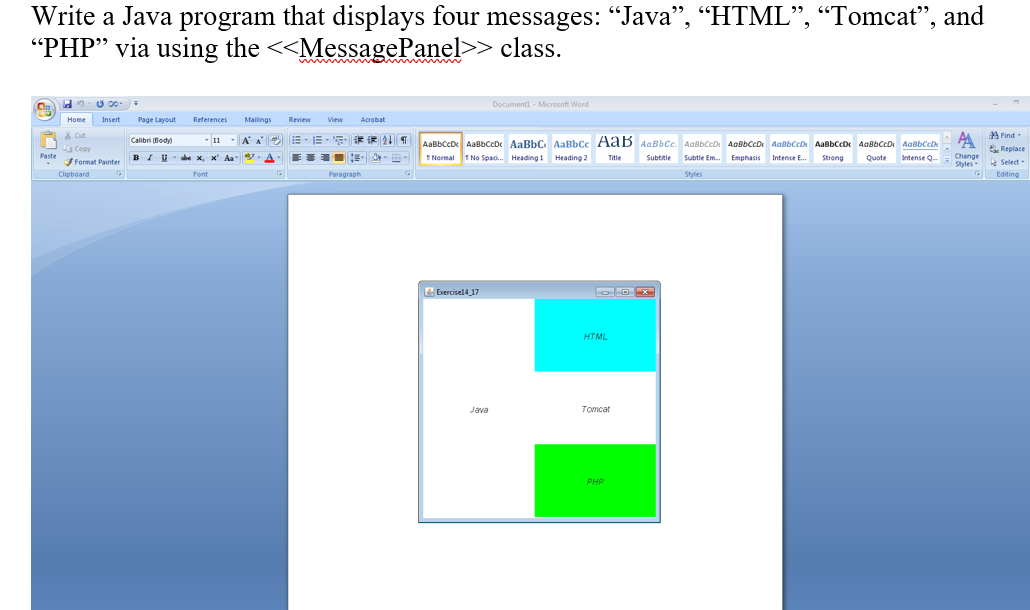This screenshot has width=1030, height=610.
Task: Toggle bold formatting in the Font group
Action: [x=136, y=157]
